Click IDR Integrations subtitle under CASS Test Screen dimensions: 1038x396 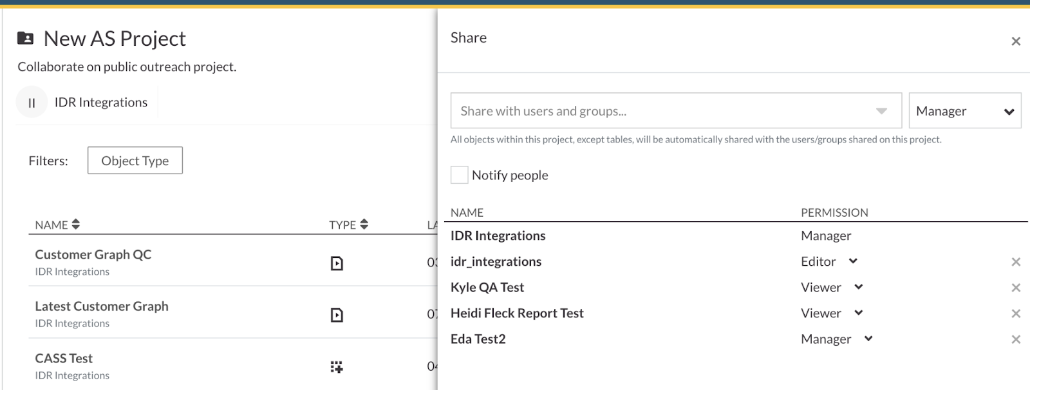pyautogui.click(x=72, y=375)
